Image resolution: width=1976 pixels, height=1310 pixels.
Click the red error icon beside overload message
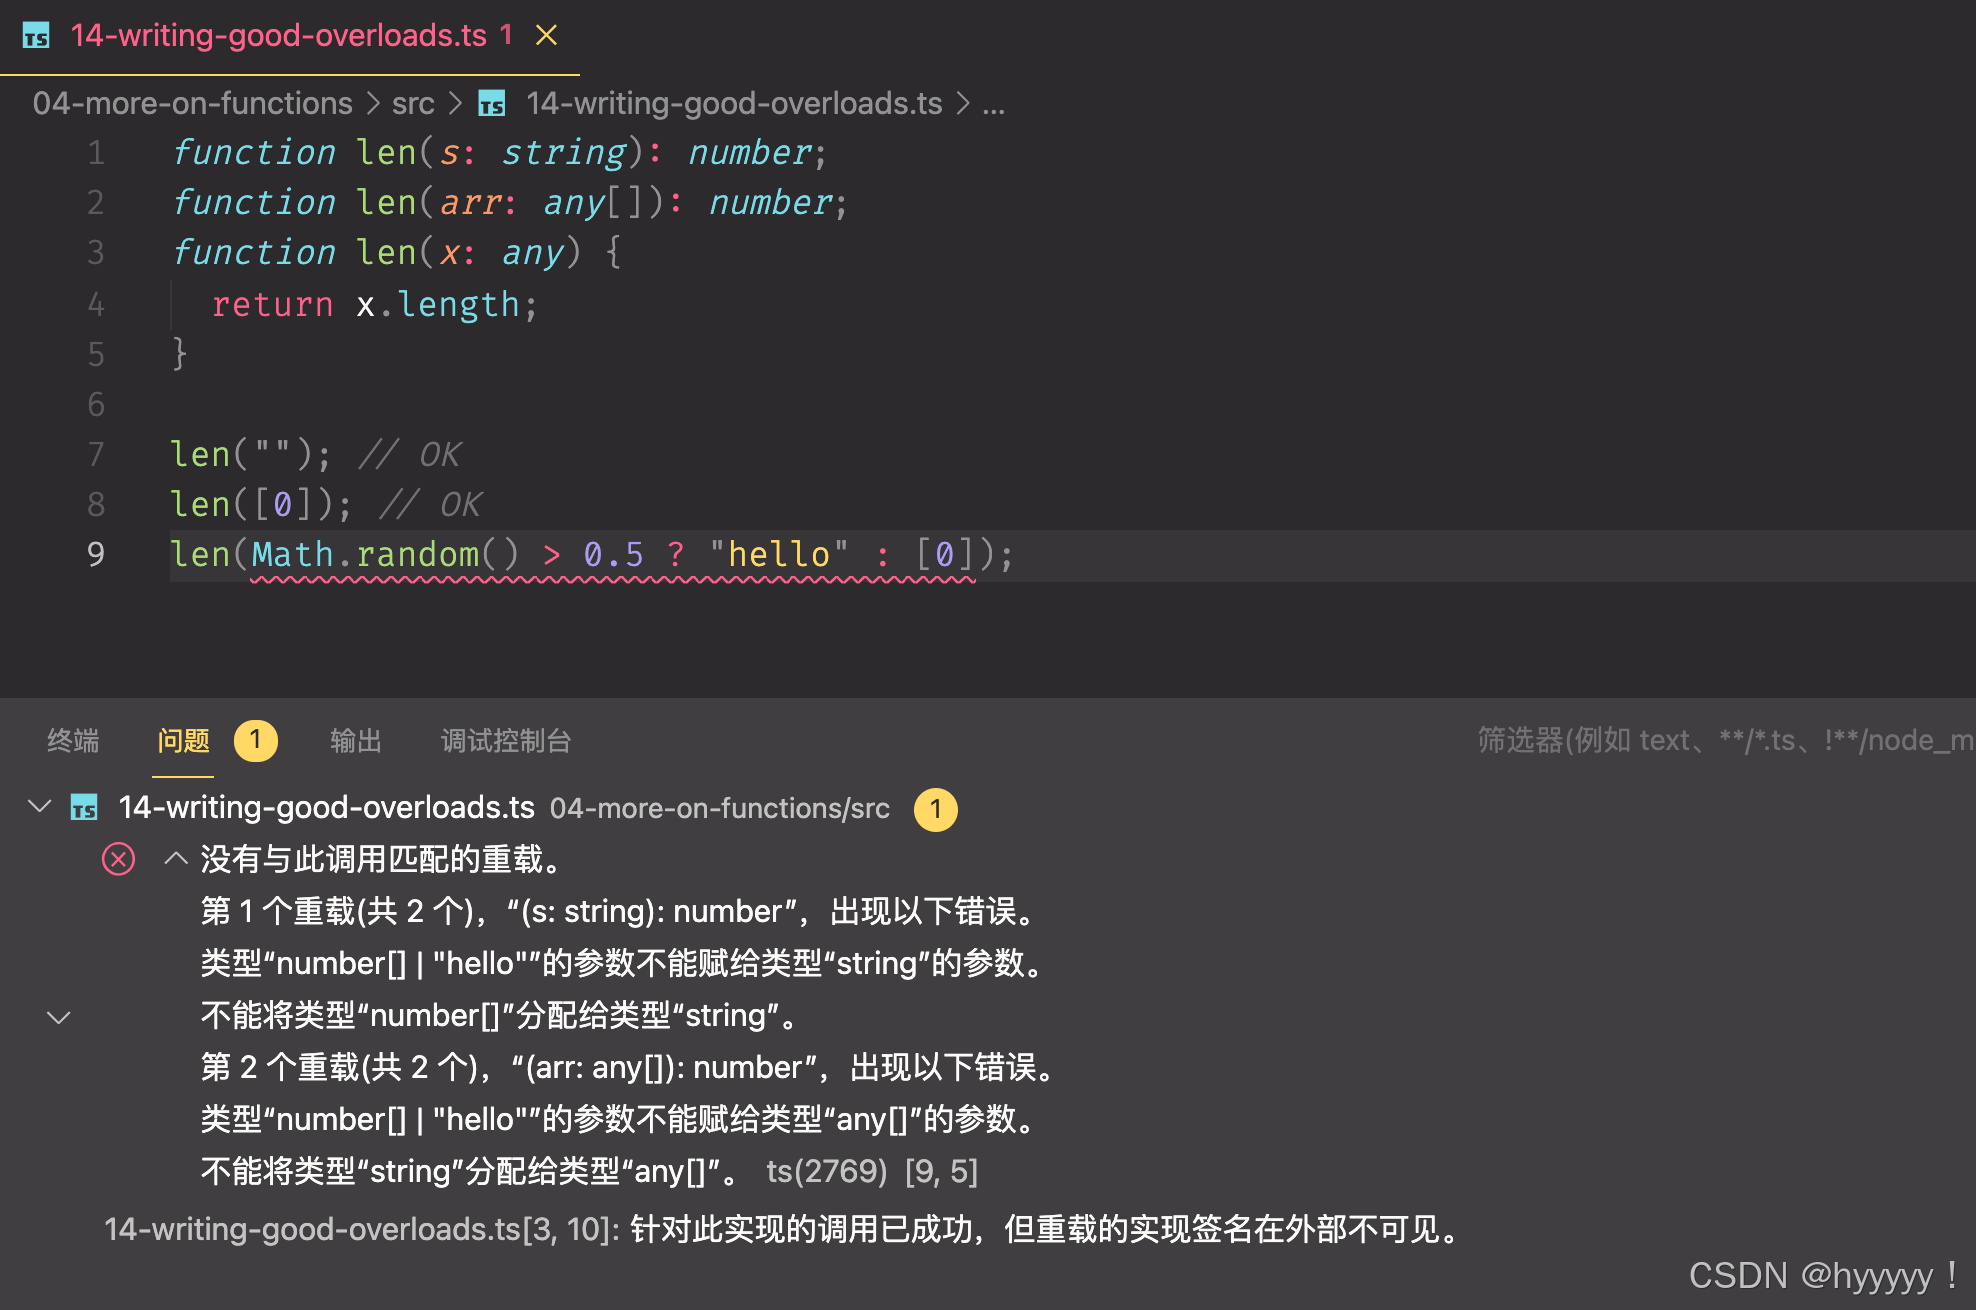click(x=118, y=859)
